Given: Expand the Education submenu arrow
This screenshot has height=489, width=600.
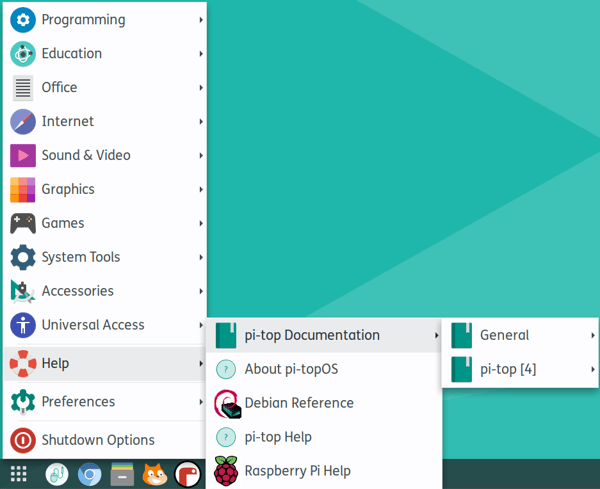Looking at the screenshot, I should (x=201, y=54).
